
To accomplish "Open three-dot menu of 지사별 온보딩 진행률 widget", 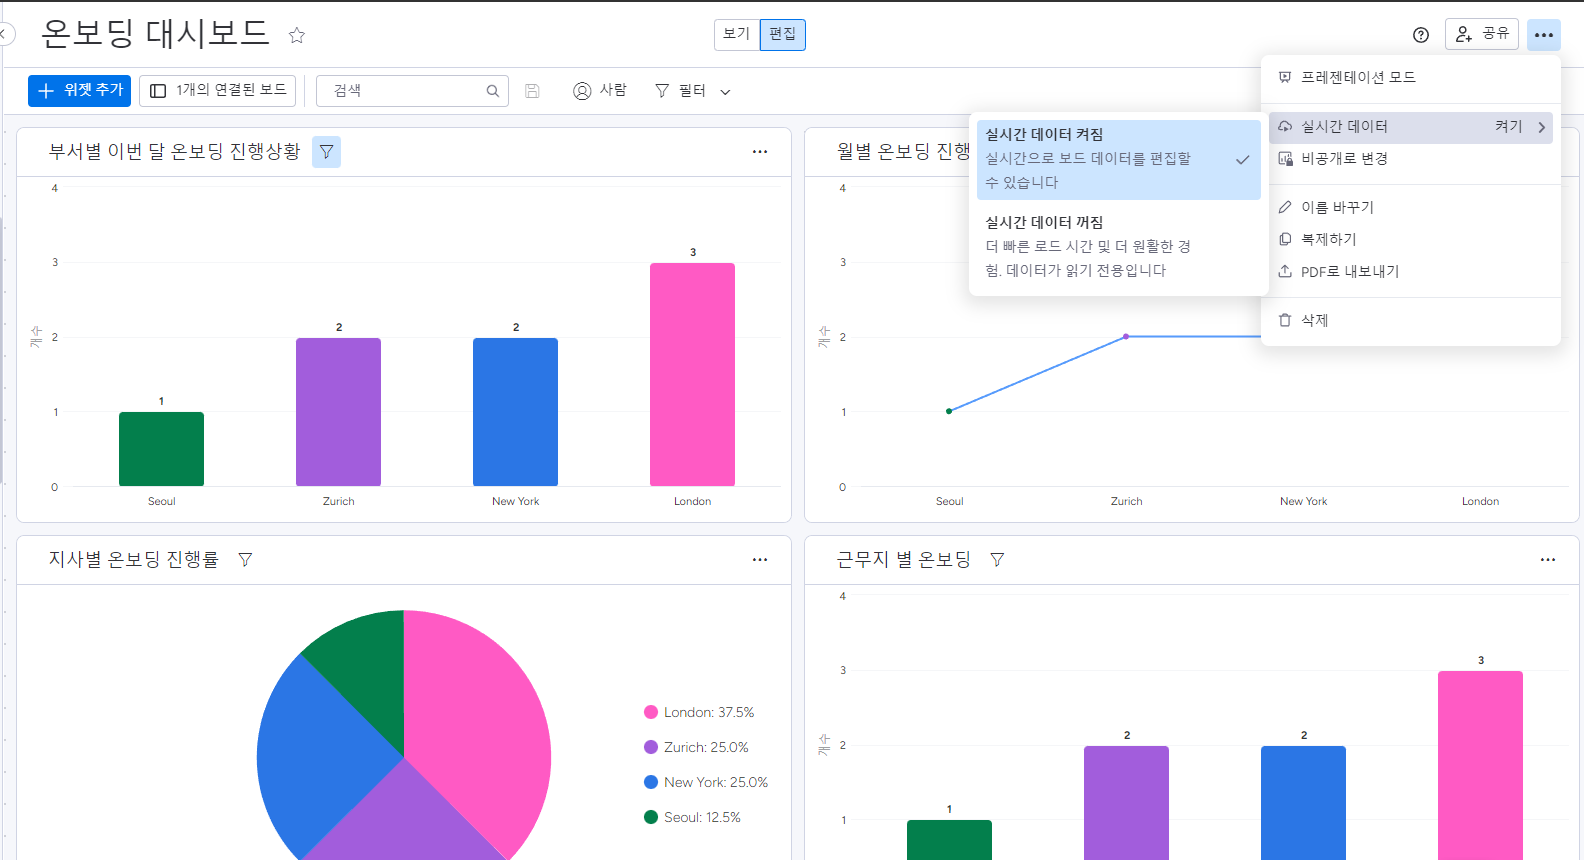I will pos(760,560).
